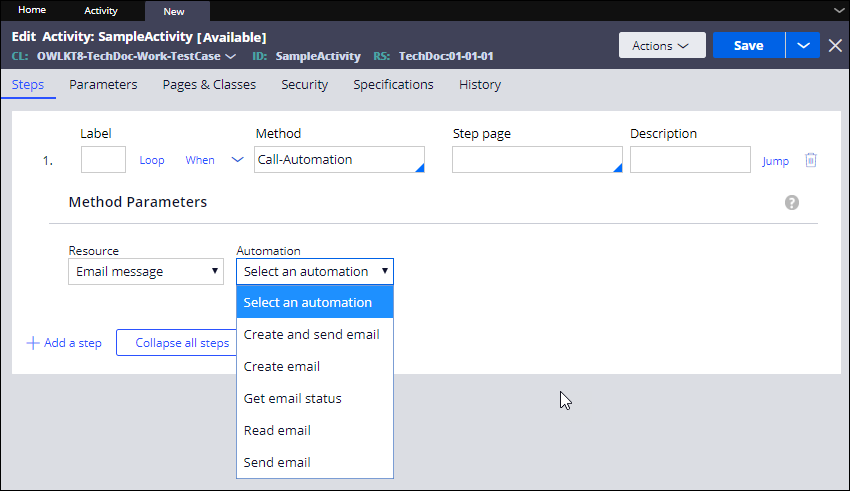
Task: Save the activity
Action: point(748,45)
